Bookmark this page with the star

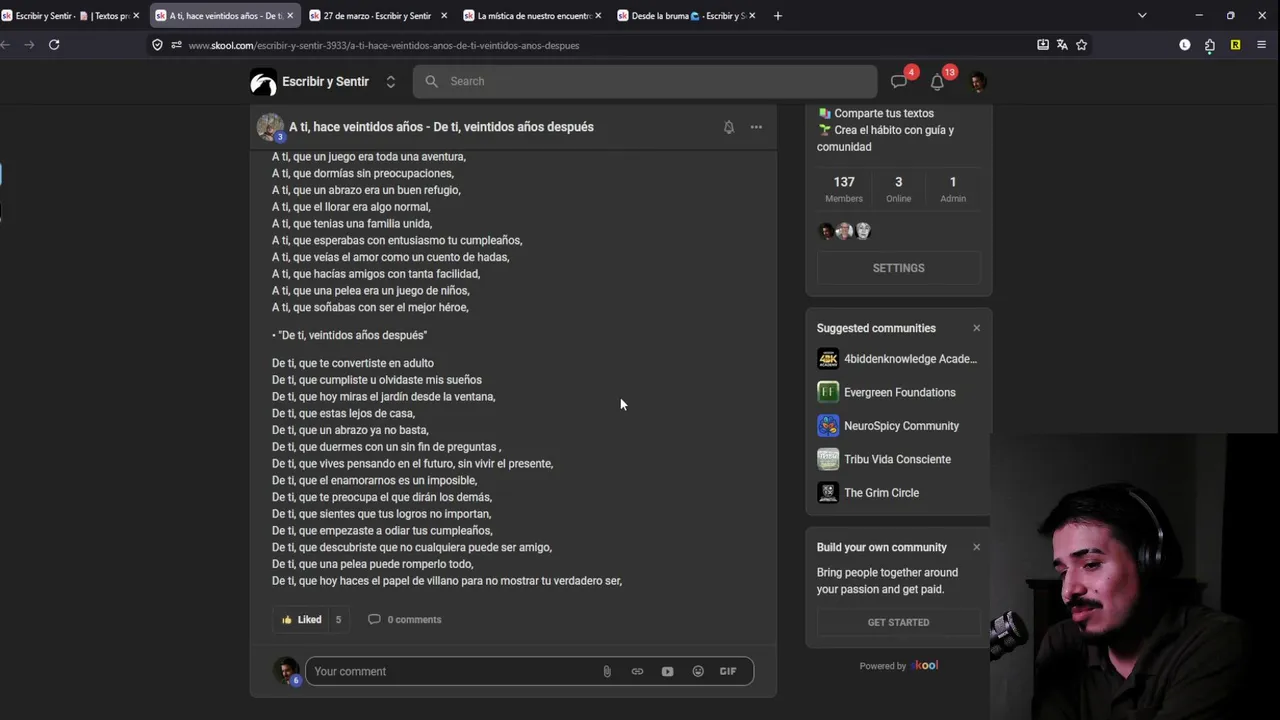(x=1081, y=45)
